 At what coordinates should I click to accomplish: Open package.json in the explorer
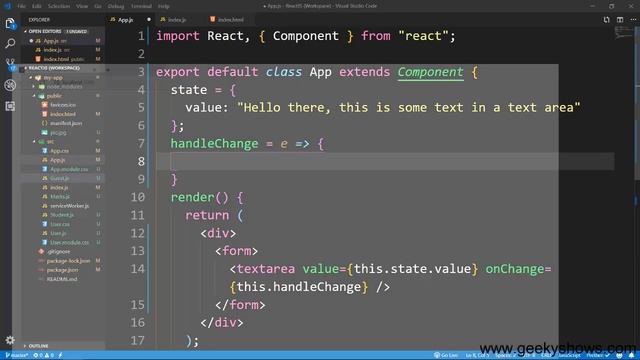(x=62, y=270)
